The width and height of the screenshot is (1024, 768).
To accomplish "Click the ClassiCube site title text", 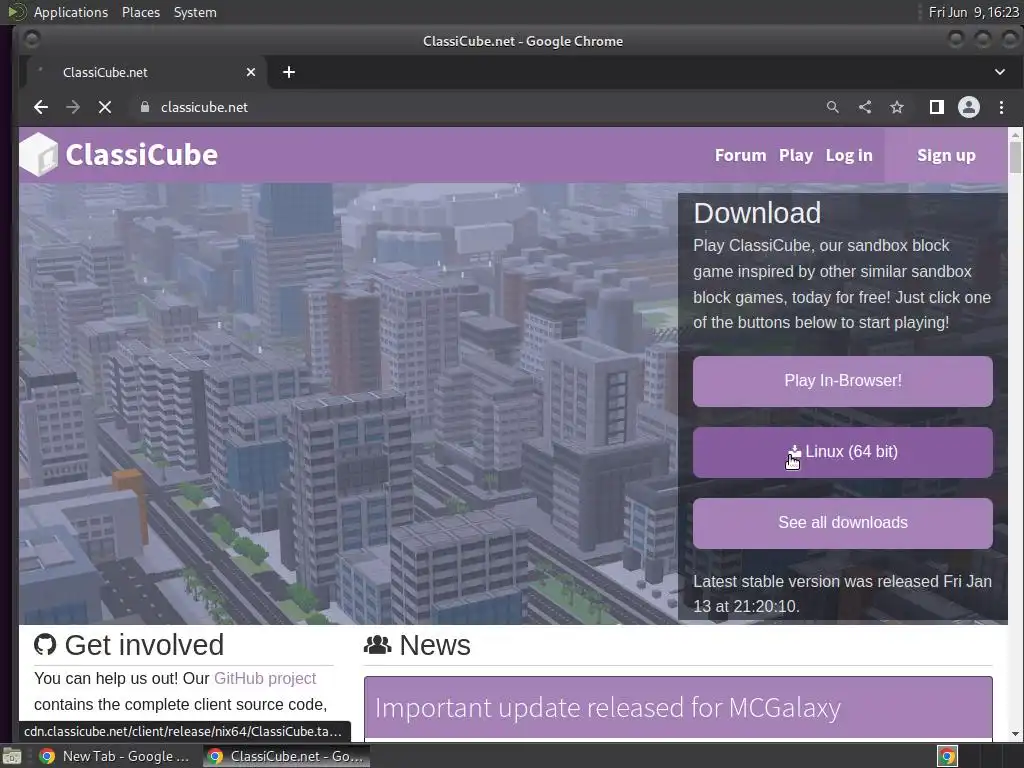I will click(141, 155).
